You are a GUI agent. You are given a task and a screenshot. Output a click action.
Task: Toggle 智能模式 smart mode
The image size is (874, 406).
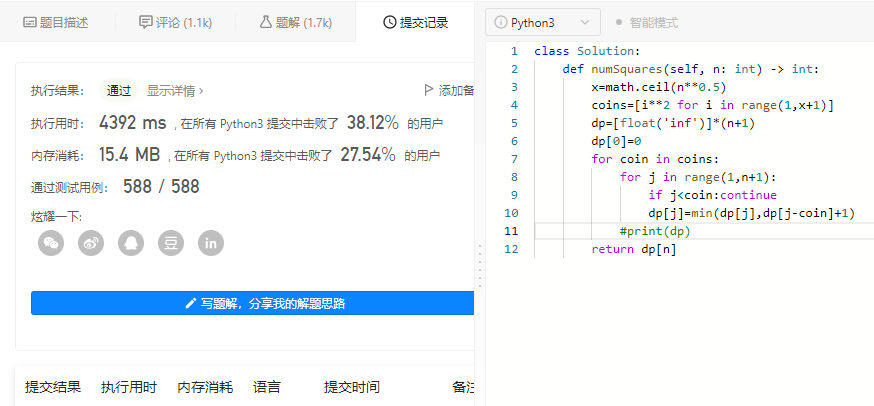pyautogui.click(x=647, y=23)
